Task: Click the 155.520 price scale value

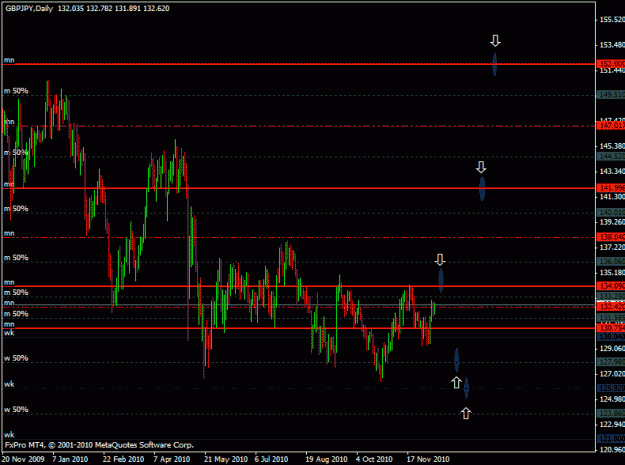Action: tap(612, 20)
